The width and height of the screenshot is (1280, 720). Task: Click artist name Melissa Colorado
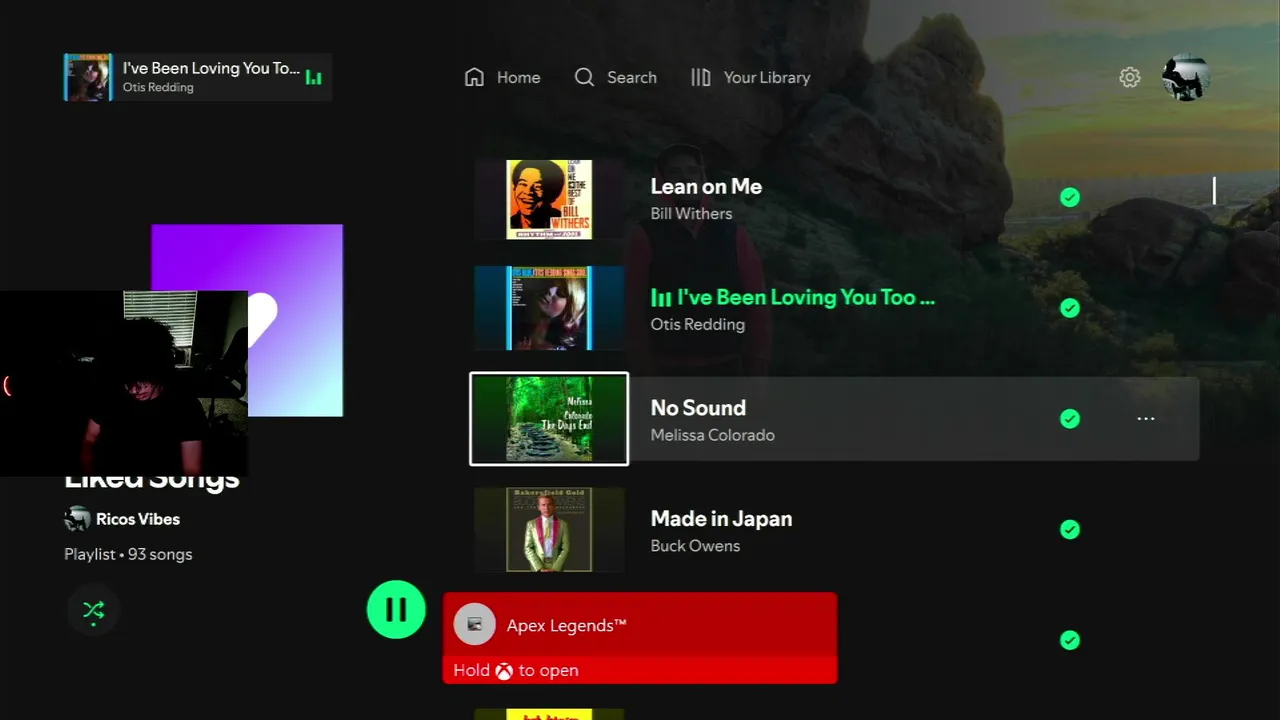click(712, 435)
